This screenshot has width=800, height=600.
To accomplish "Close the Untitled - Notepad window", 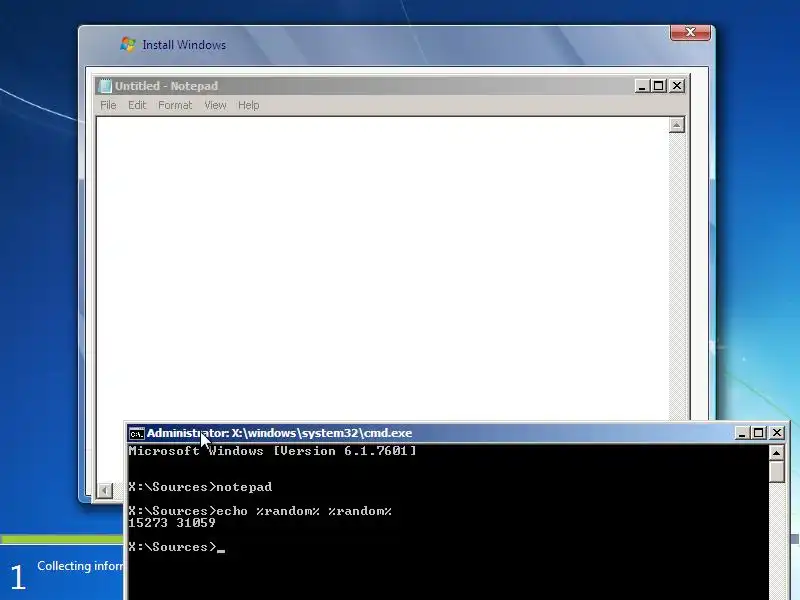I will 677,86.
